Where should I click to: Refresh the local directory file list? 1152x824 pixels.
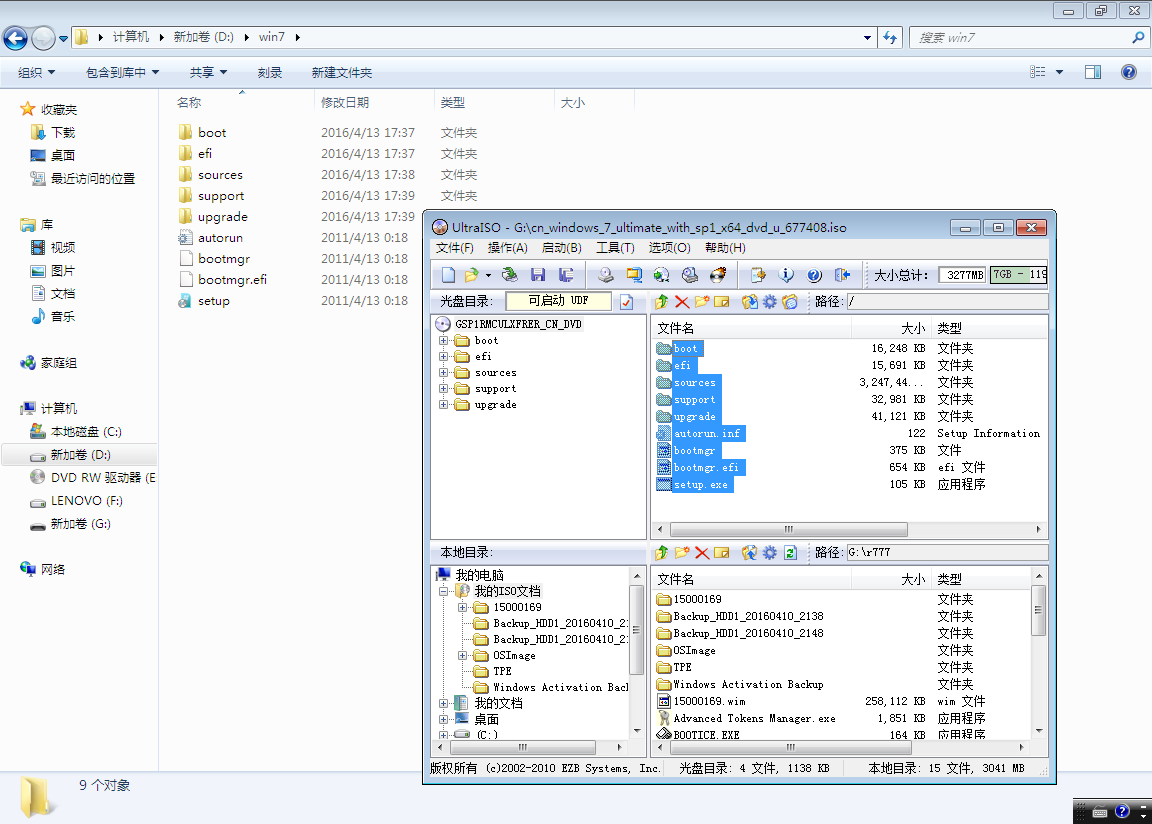[791, 553]
